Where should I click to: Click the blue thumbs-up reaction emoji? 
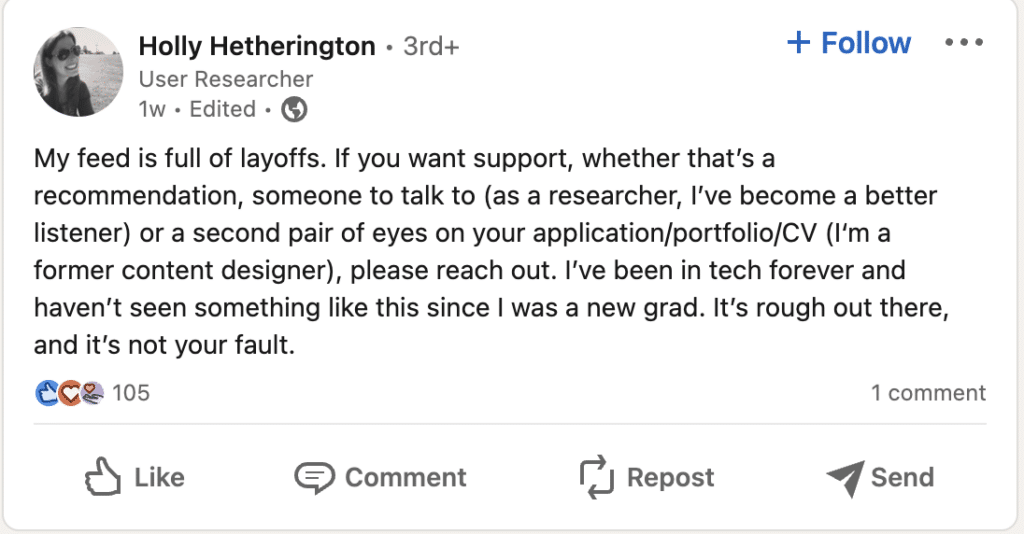coord(46,393)
